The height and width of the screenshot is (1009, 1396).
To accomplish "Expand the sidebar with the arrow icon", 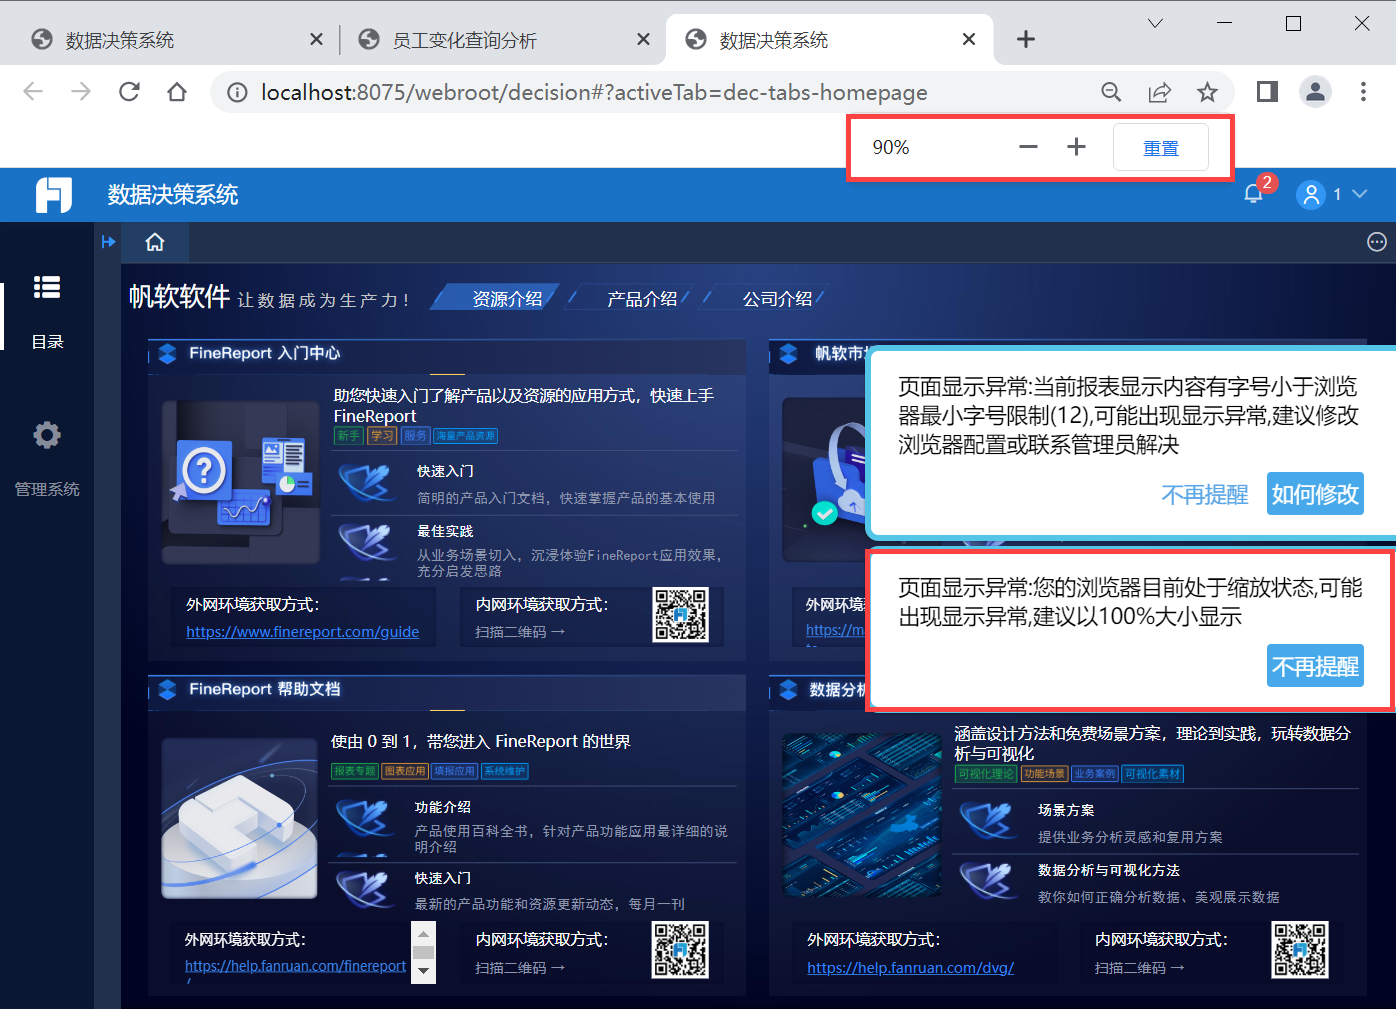I will click(x=109, y=242).
